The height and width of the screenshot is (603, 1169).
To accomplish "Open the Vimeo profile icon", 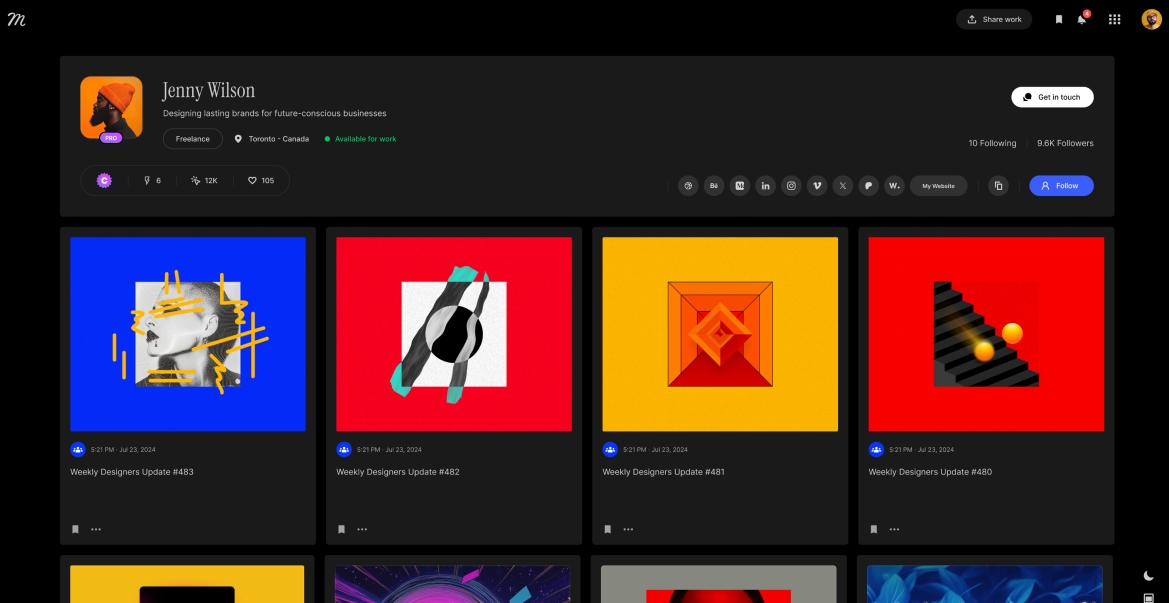I will pyautogui.click(x=817, y=186).
